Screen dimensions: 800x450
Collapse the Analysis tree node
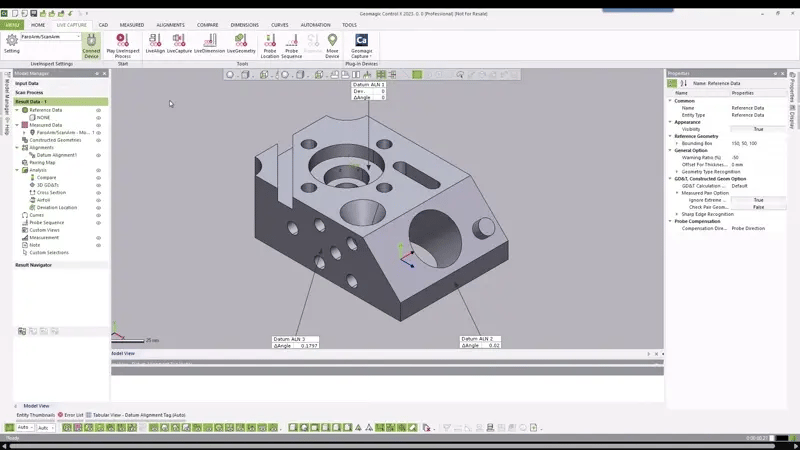coord(18,170)
